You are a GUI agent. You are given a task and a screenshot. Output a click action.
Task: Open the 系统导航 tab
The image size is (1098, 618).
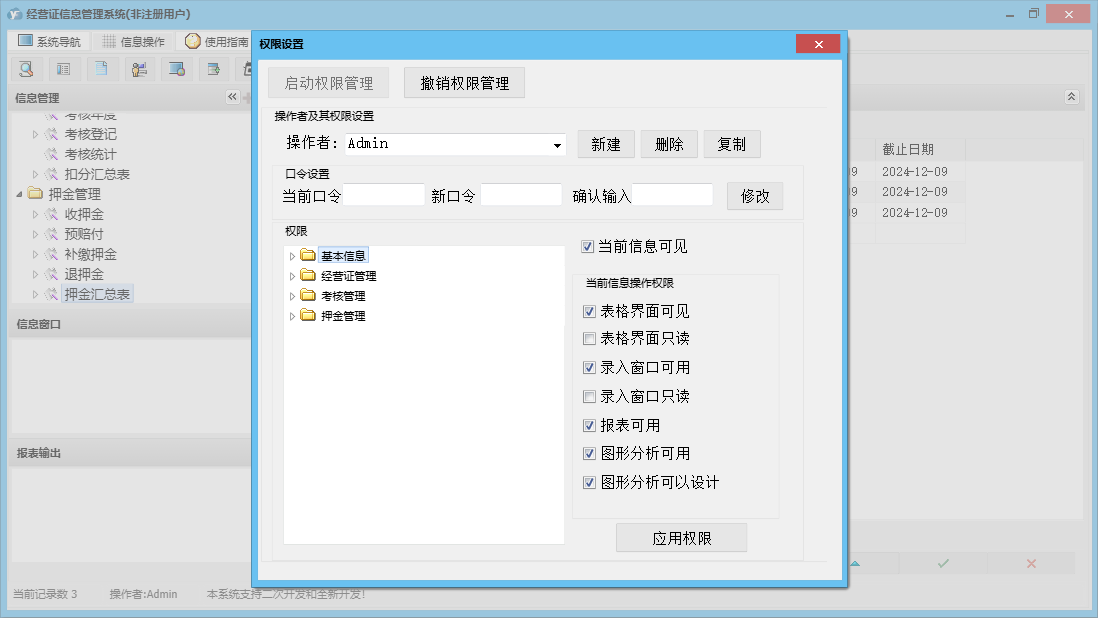point(50,41)
